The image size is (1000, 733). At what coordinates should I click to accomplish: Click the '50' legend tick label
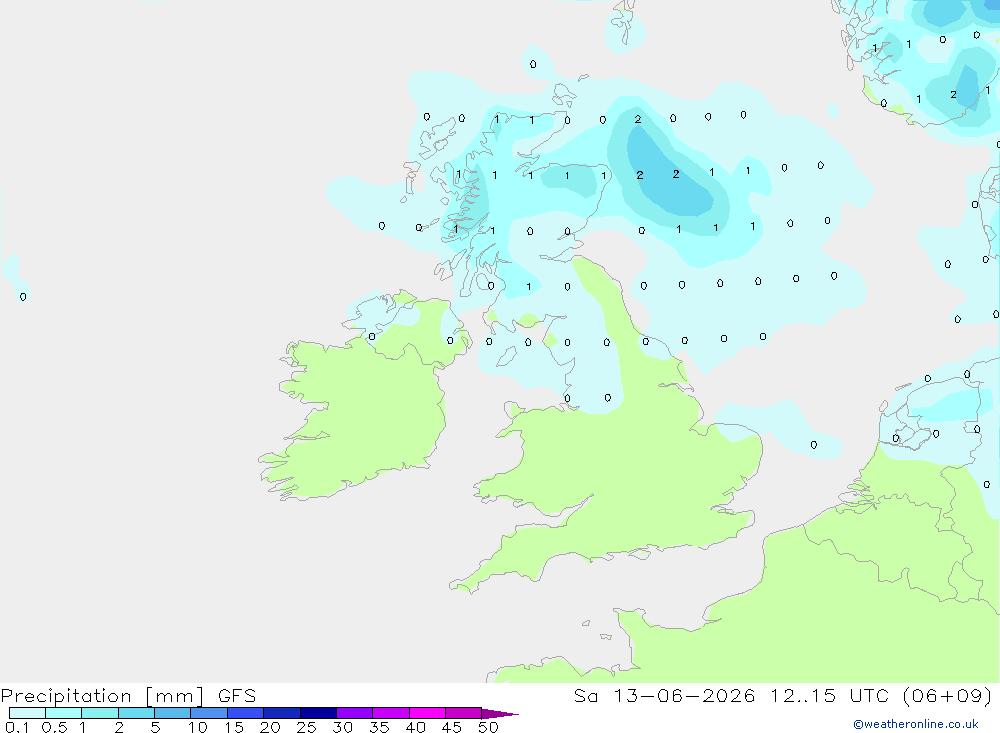[x=488, y=727]
